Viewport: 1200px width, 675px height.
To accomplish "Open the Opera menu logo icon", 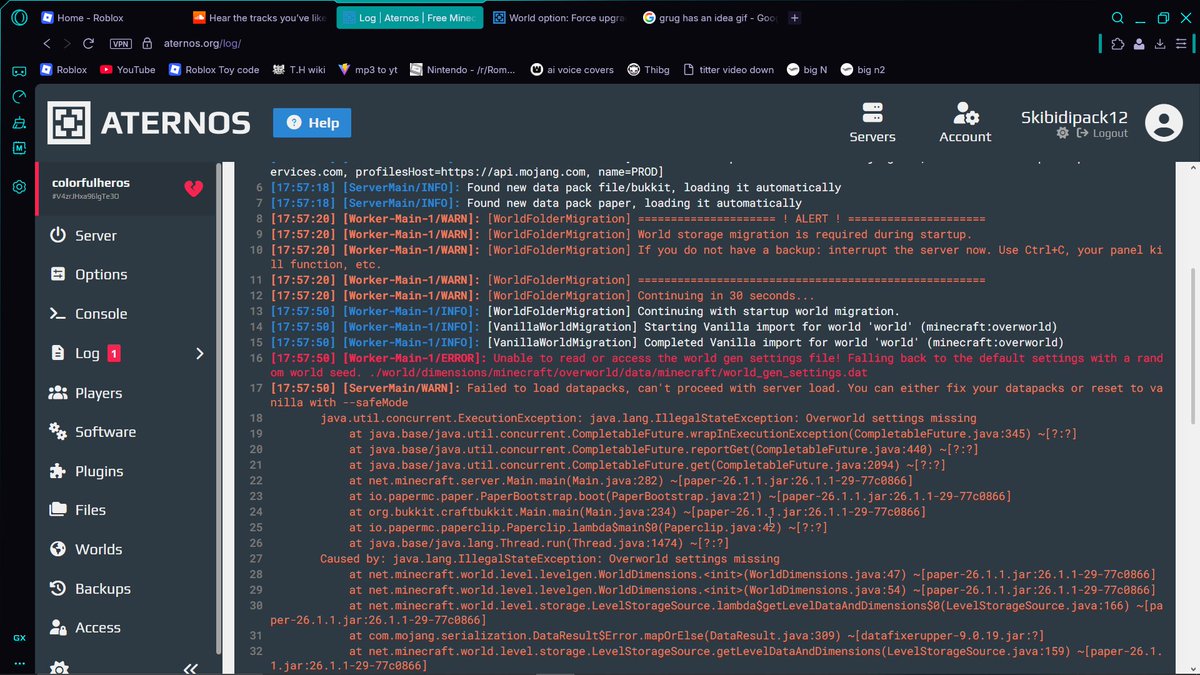I will pyautogui.click(x=19, y=19).
